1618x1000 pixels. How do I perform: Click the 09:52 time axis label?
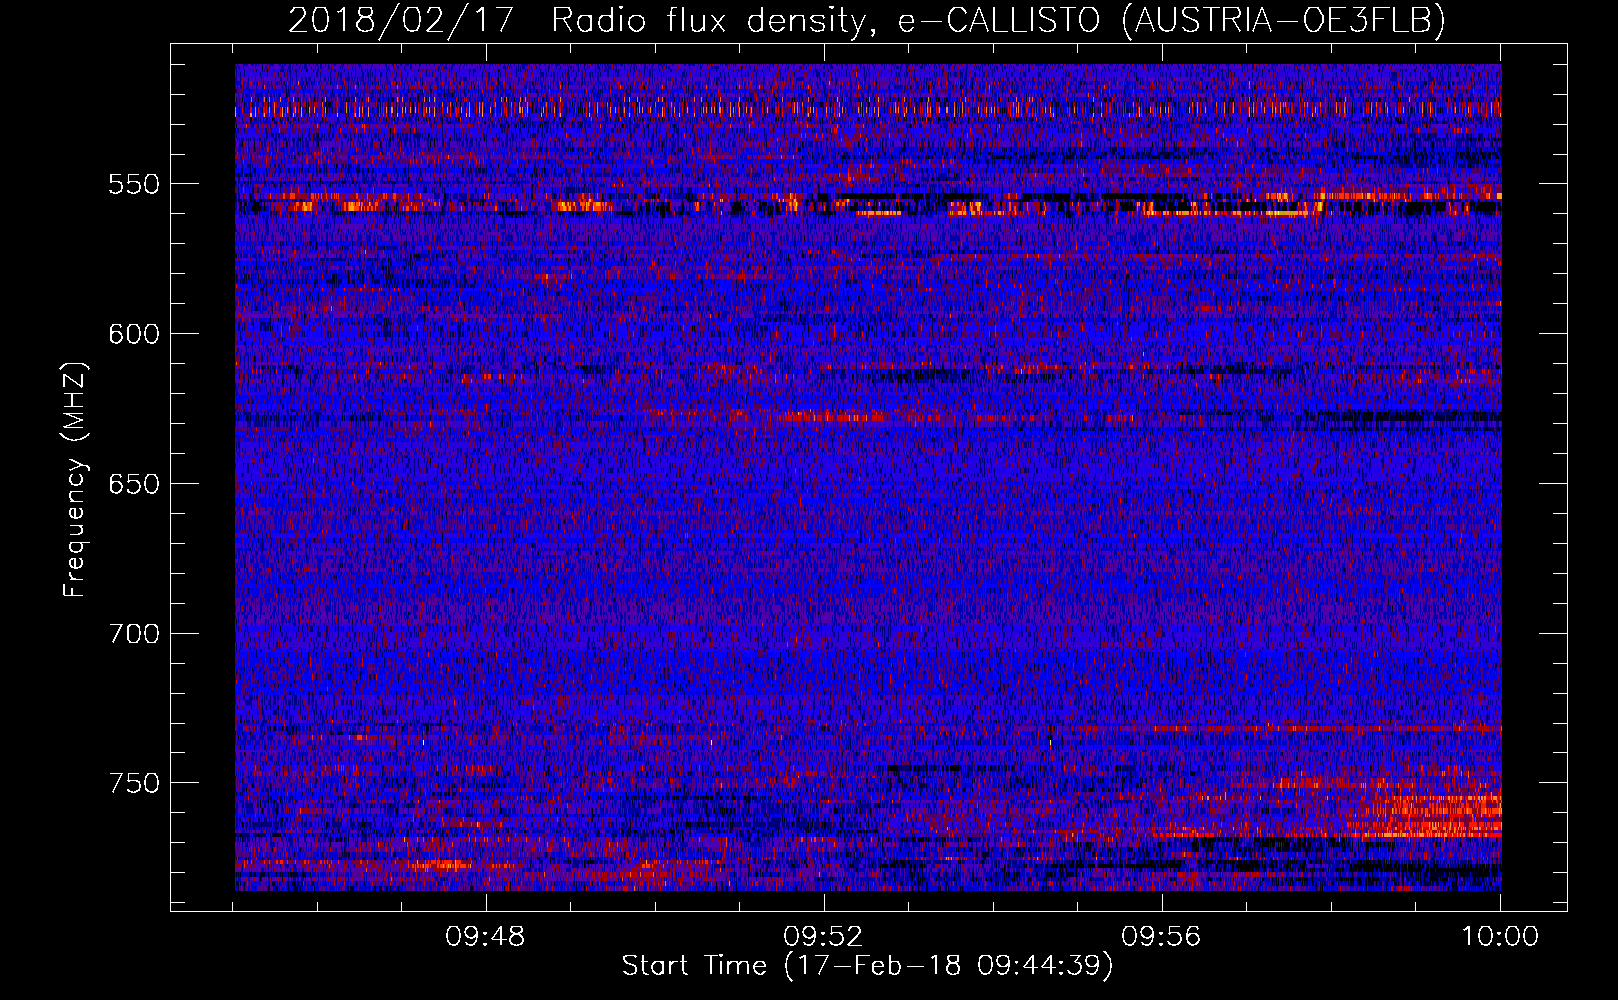click(x=824, y=937)
